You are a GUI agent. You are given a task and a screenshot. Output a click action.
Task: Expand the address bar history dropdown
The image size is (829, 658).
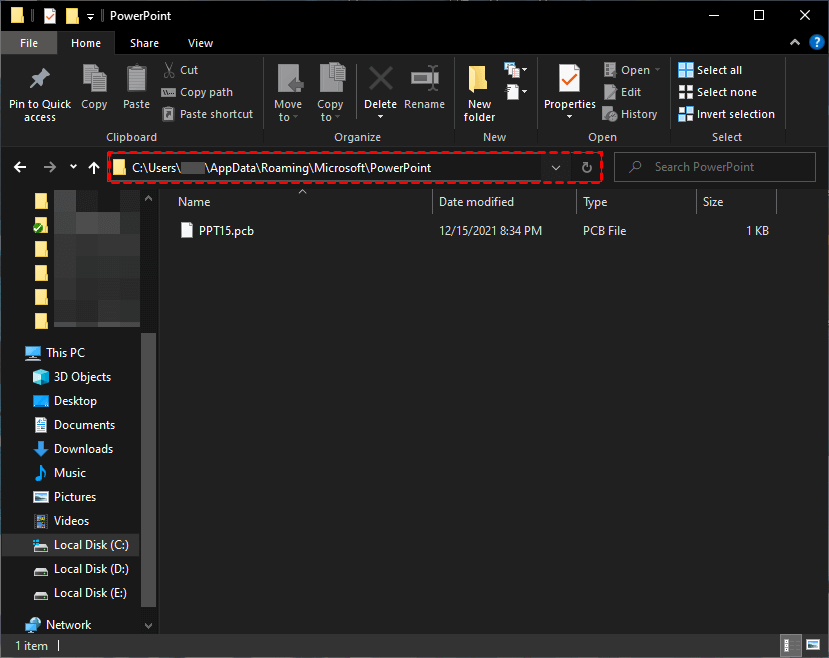tap(556, 168)
